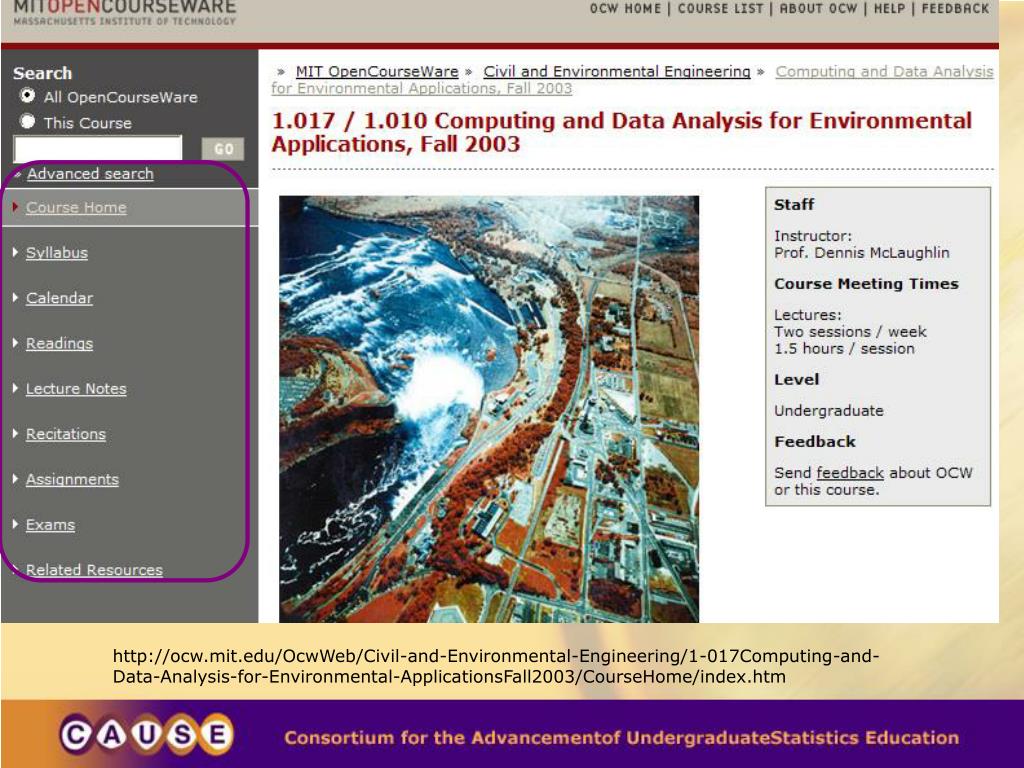The width and height of the screenshot is (1024, 768).
Task: Click Computing and Data Analysis breadcrumb link
Action: coord(884,71)
